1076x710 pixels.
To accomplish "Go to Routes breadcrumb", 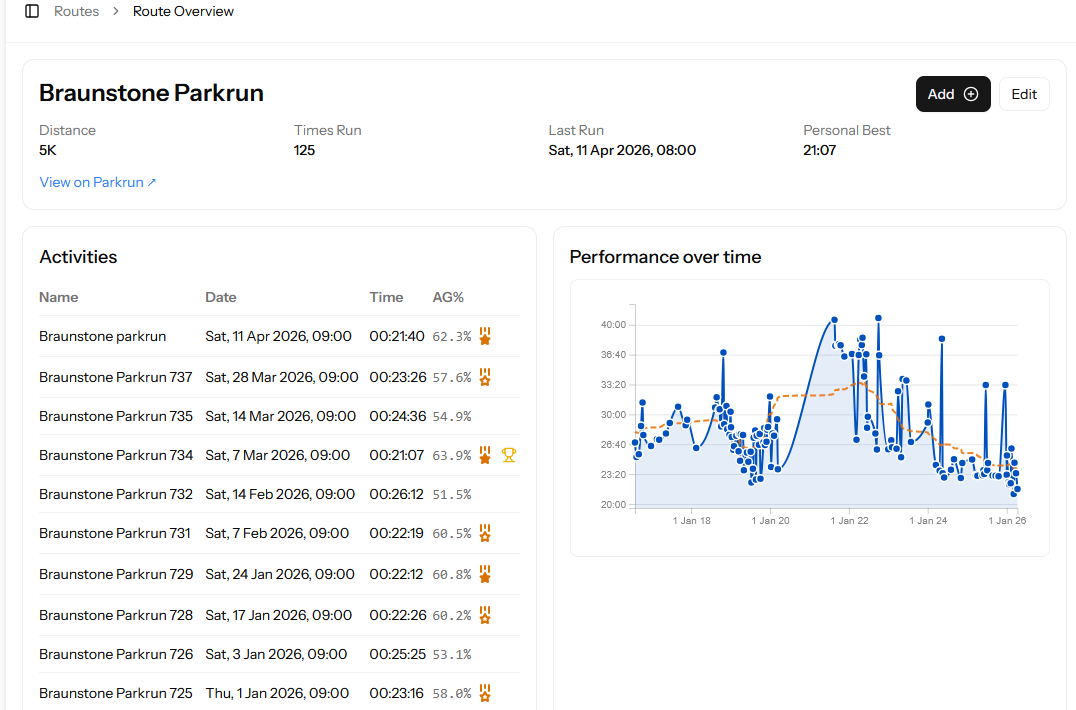I will [x=76, y=12].
